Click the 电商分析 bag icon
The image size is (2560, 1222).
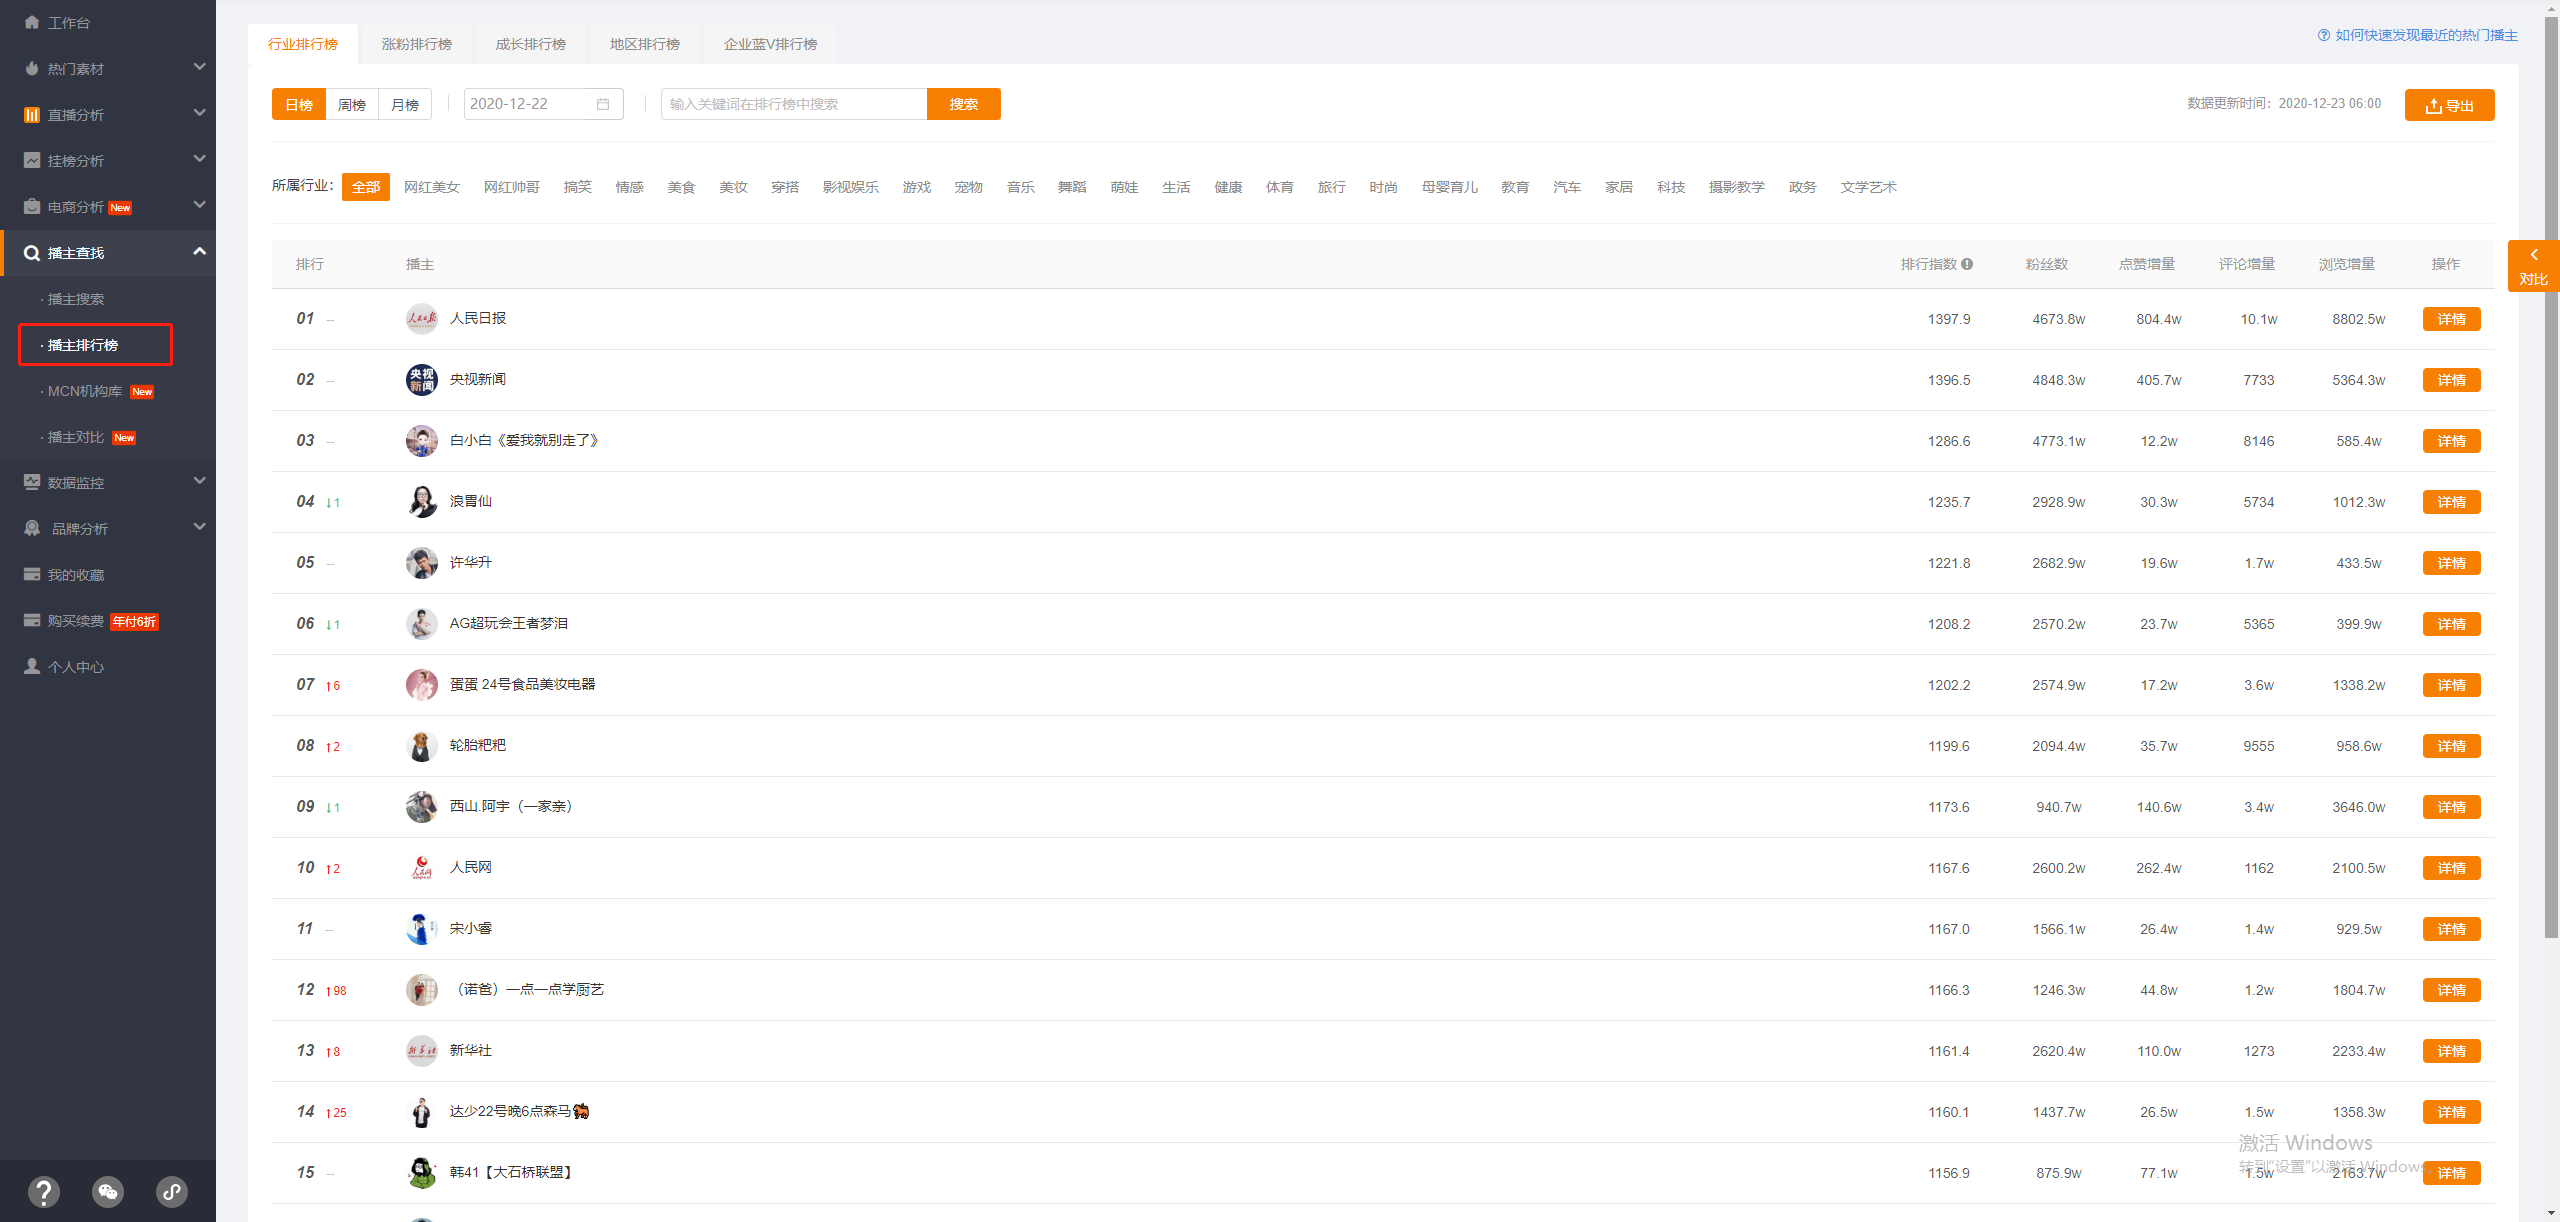[32, 206]
